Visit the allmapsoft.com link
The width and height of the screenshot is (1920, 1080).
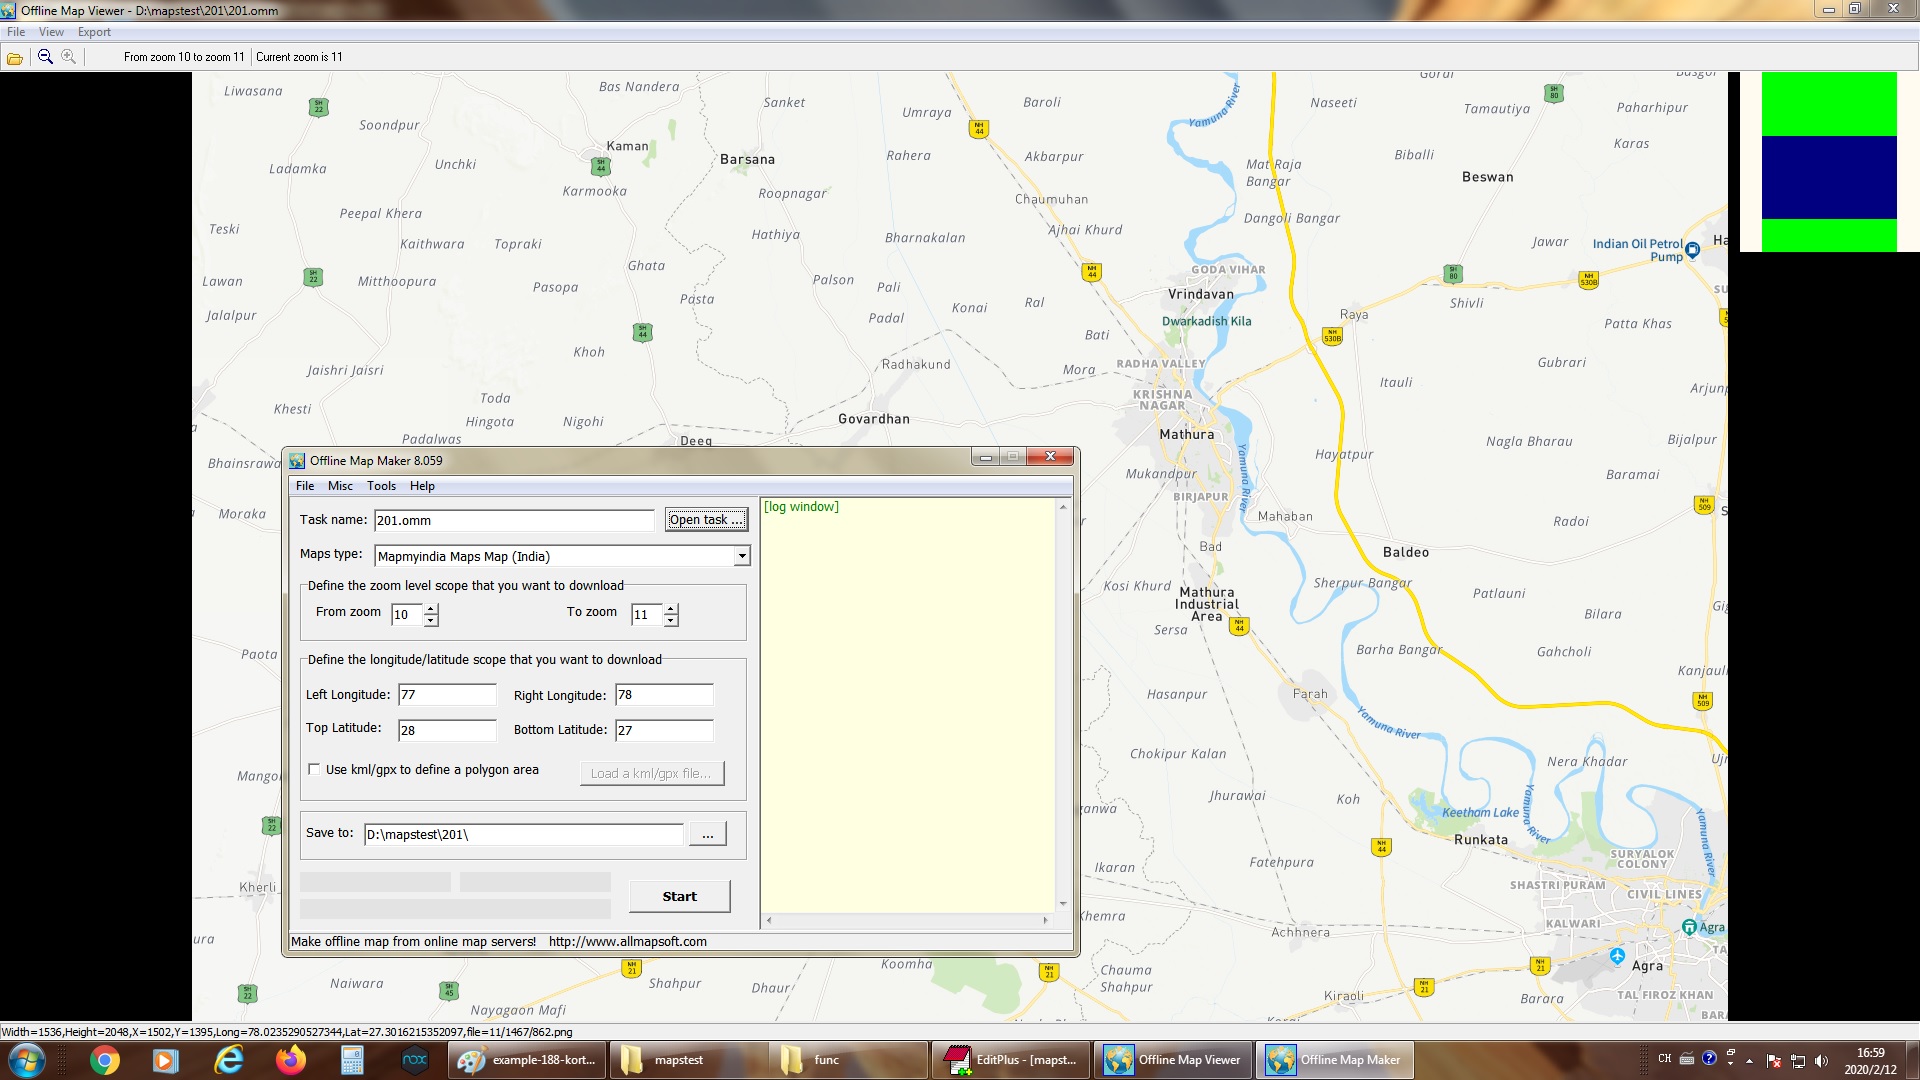point(627,942)
